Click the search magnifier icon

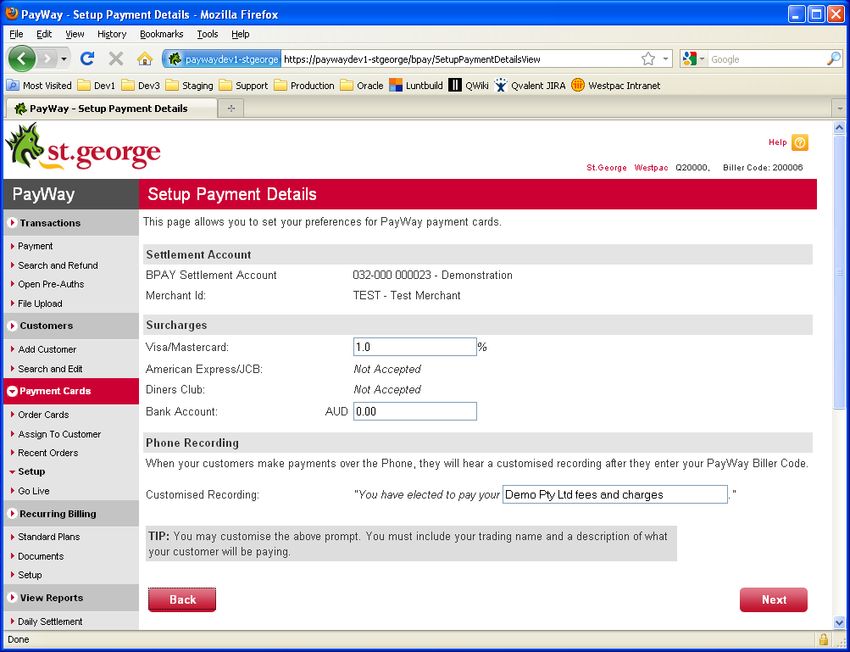834,59
